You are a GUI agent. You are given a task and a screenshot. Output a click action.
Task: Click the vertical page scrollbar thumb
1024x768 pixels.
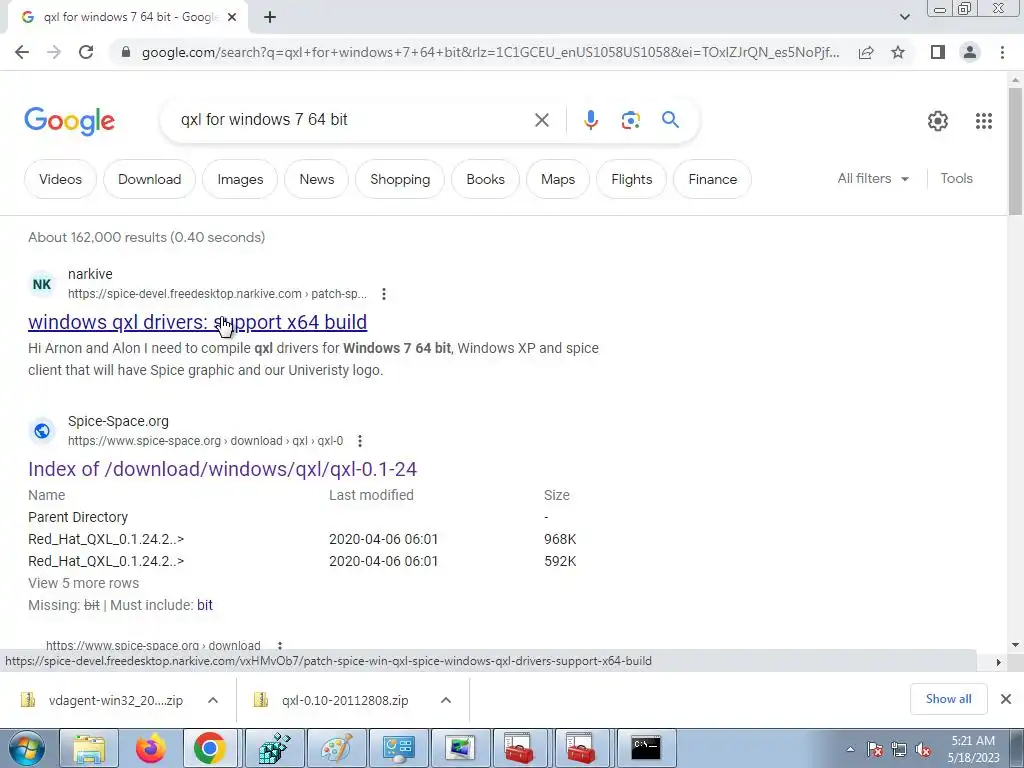click(x=1015, y=150)
